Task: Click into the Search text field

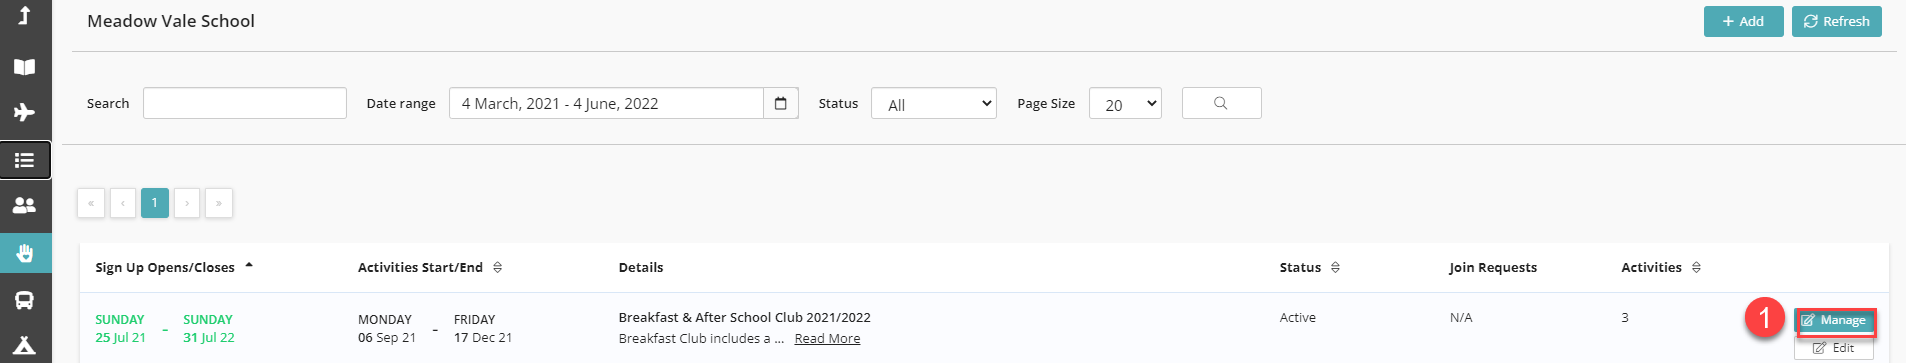Action: click(x=245, y=103)
